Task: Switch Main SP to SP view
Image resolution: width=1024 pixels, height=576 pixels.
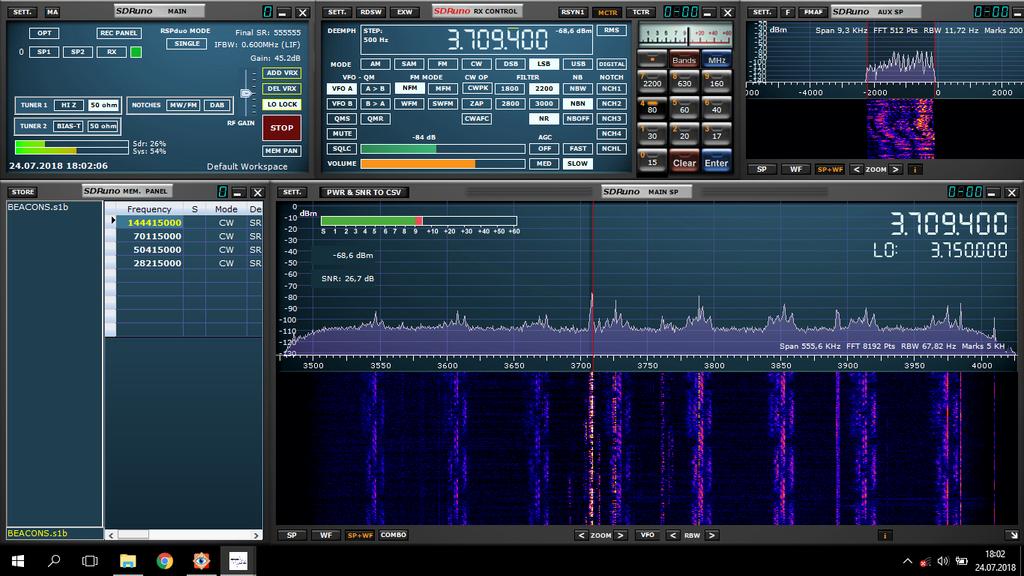Action: pos(291,535)
